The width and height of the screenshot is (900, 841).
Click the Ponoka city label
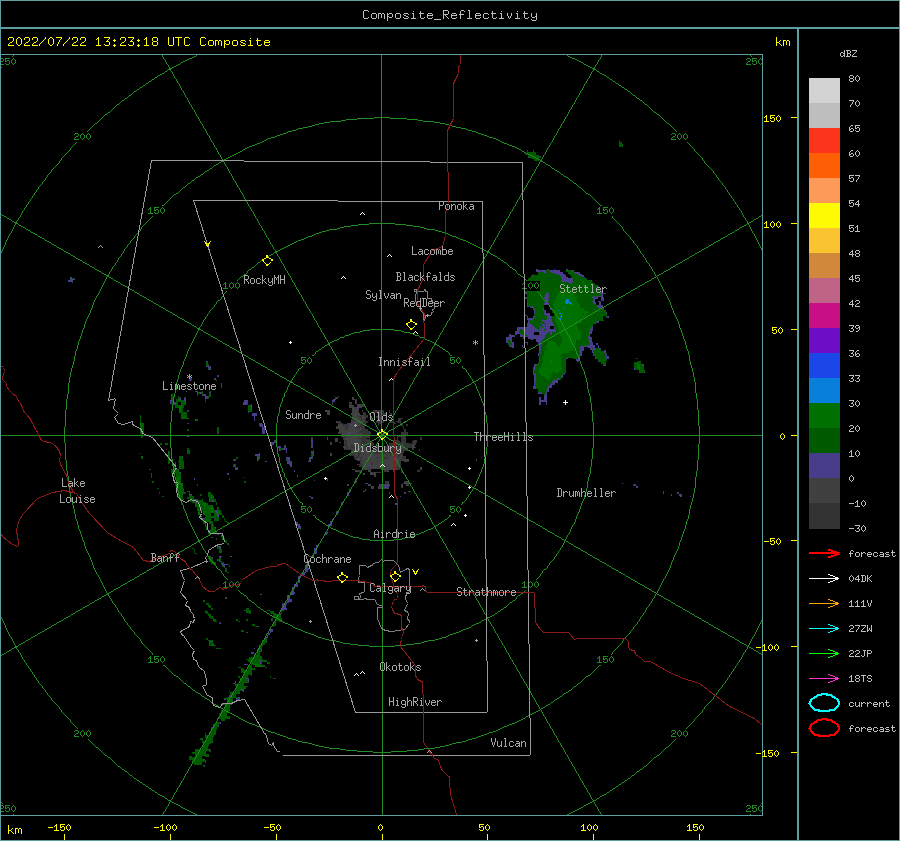(x=456, y=206)
